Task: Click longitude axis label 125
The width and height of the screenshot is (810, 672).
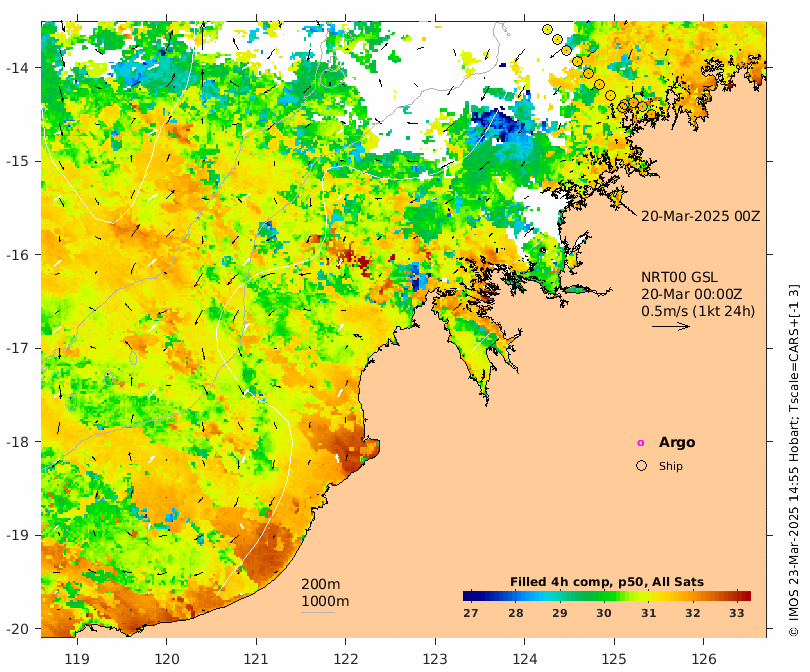Action: (x=614, y=659)
